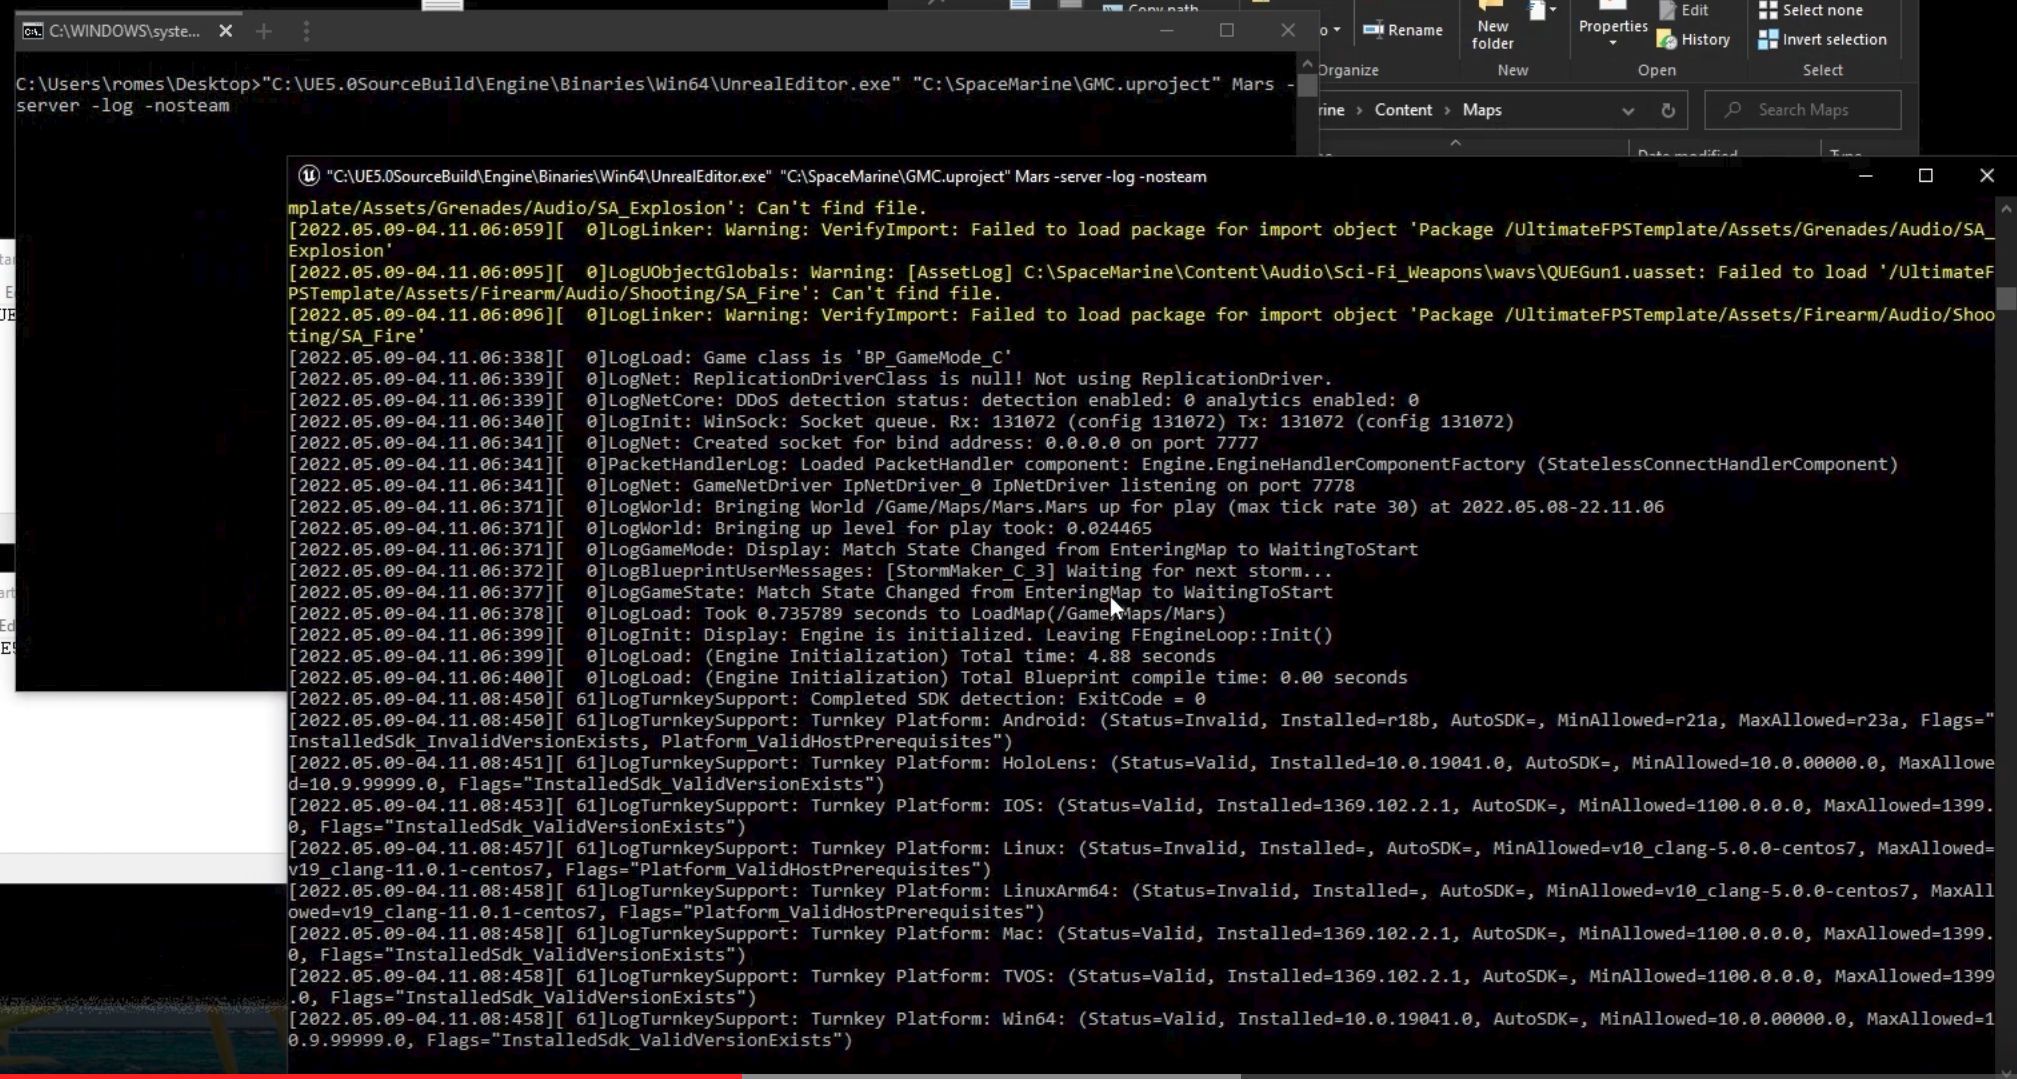Click the "DDoS detection status" log line
Viewport: 2017px width, 1079px height.
point(853,400)
